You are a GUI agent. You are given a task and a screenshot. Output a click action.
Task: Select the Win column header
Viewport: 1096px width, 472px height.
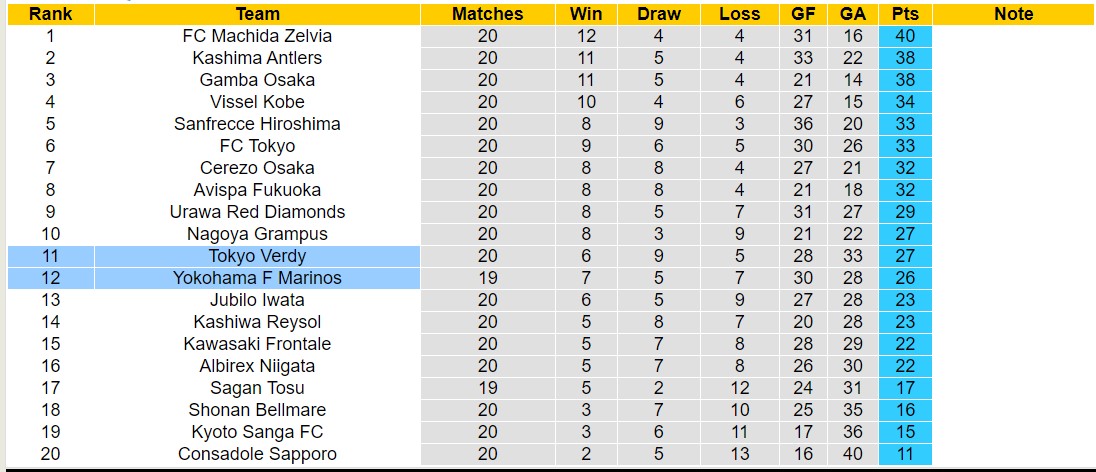pos(586,14)
